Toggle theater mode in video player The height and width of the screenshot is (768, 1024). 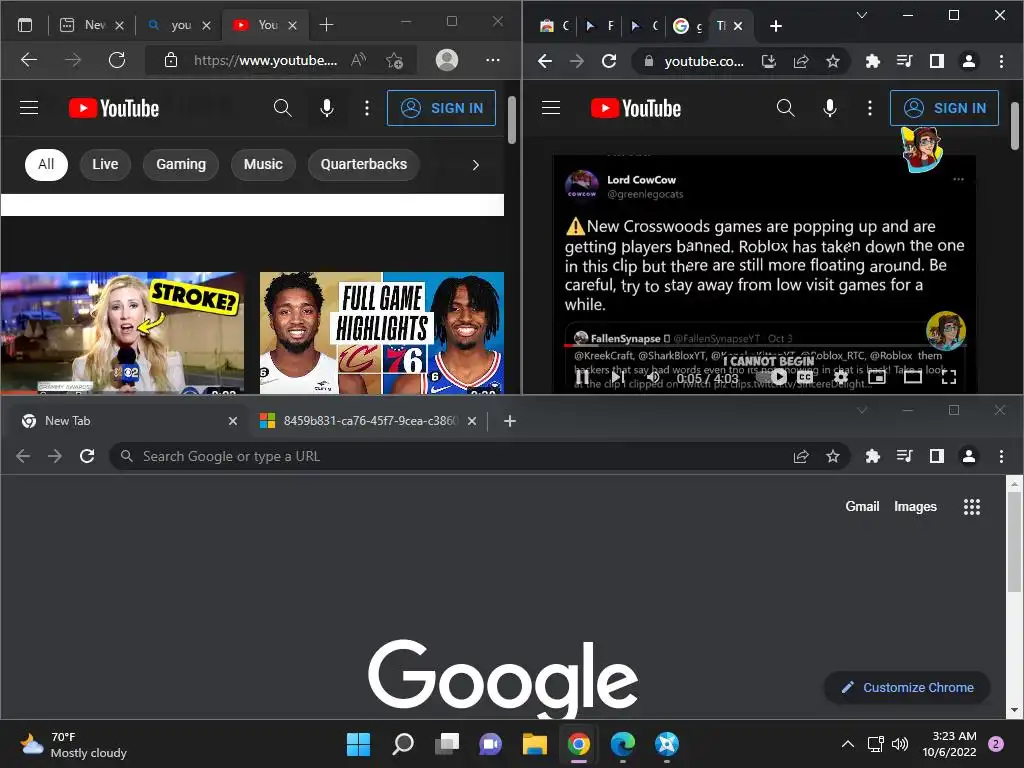(912, 377)
